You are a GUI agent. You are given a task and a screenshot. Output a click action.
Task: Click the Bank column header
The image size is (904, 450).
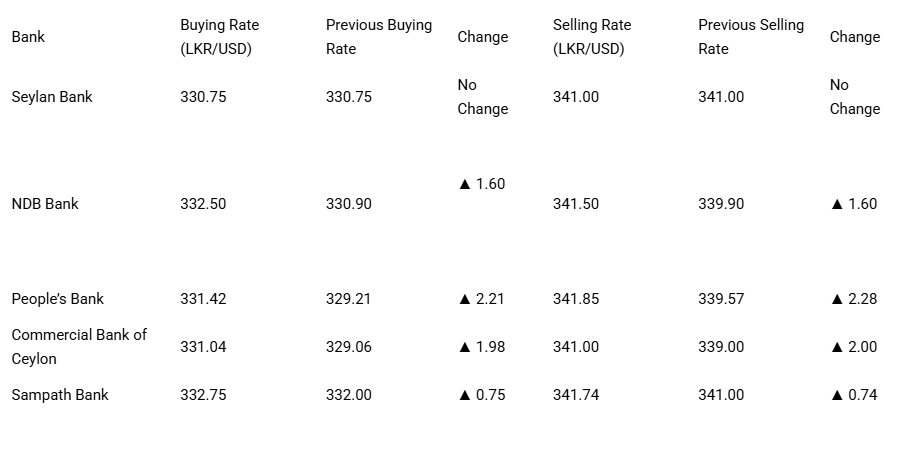pyautogui.click(x=28, y=37)
